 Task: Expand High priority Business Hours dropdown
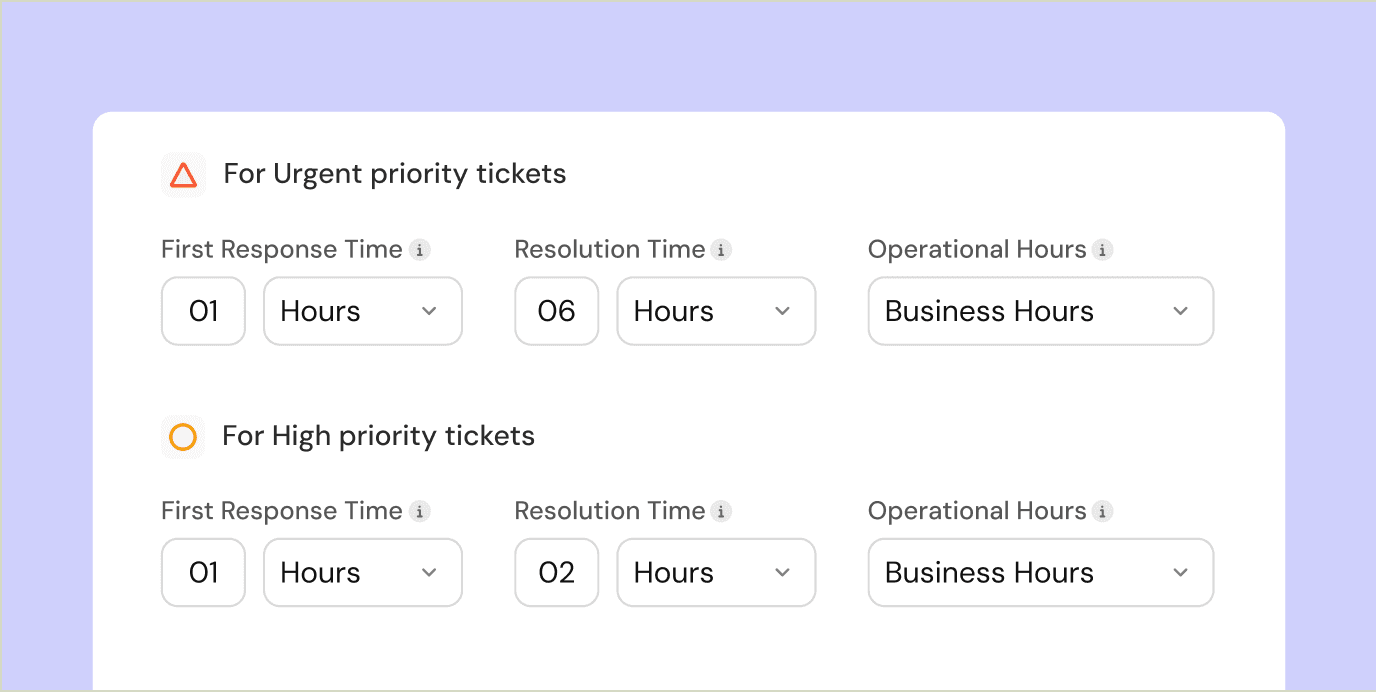point(1040,573)
